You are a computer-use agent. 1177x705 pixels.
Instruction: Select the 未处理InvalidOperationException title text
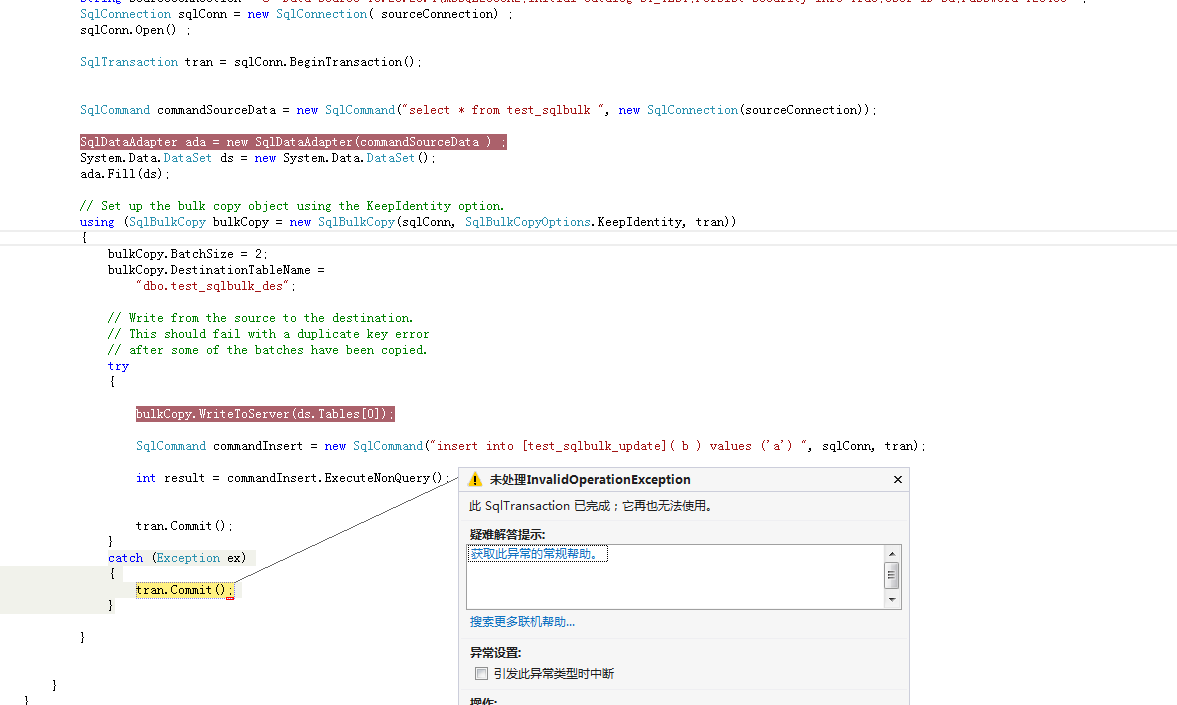(590, 480)
